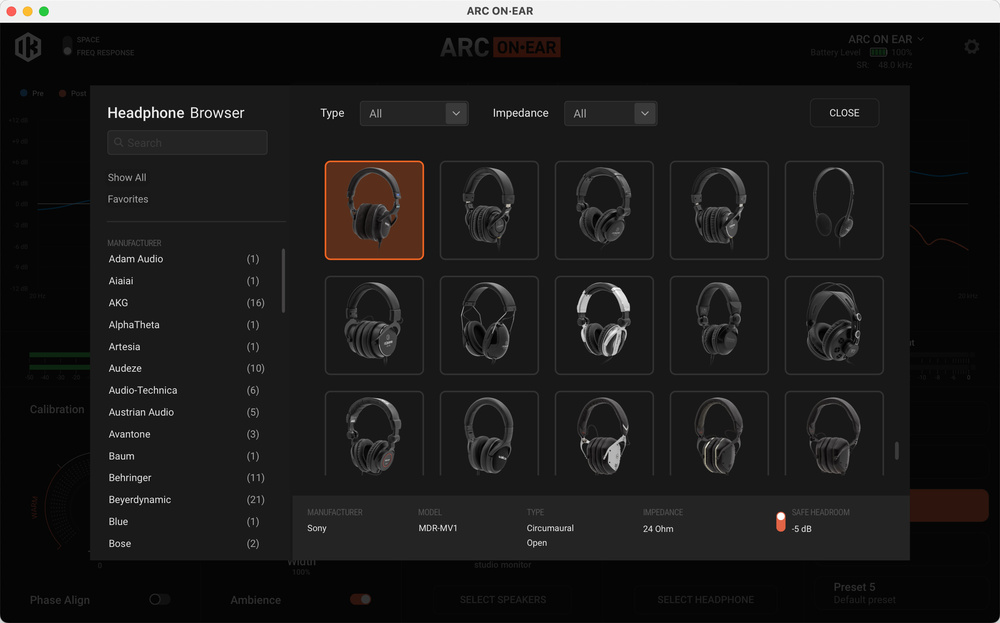
Task: Click the green macOS fullscreen button
Action: point(44,11)
